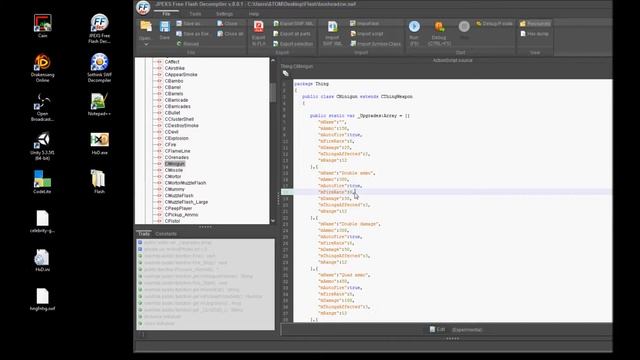Click the icon above the code editor
Image resolution: width=640 pixels, height=360 pixels.
[x=286, y=73]
